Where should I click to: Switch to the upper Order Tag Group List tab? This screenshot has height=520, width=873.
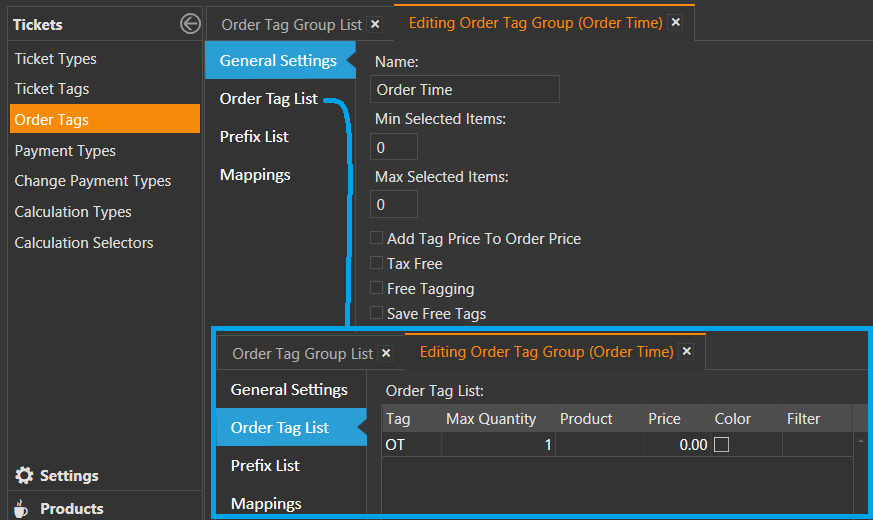pyautogui.click(x=291, y=24)
